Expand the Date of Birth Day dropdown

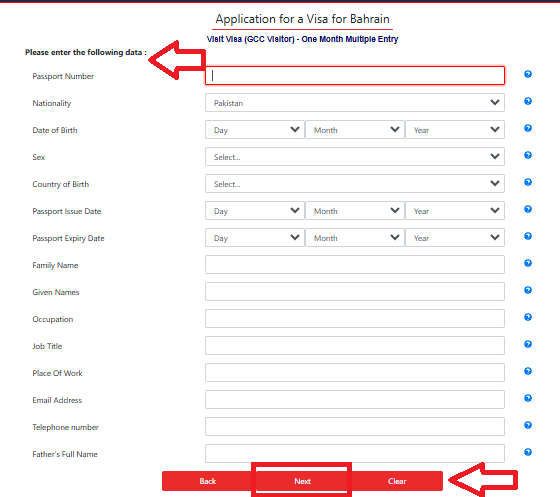click(255, 130)
